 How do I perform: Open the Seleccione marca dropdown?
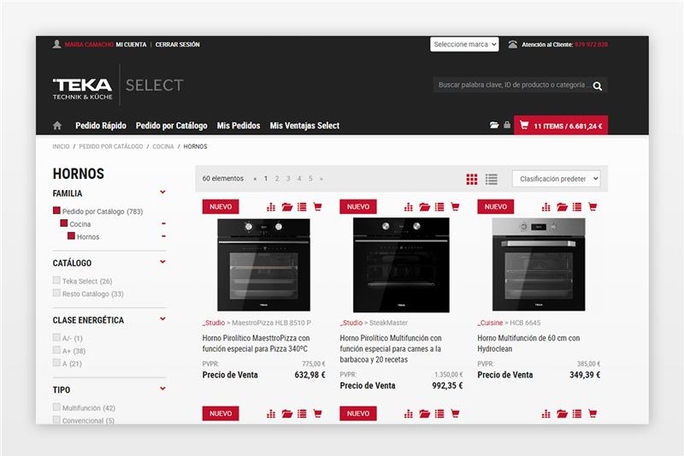click(x=464, y=44)
